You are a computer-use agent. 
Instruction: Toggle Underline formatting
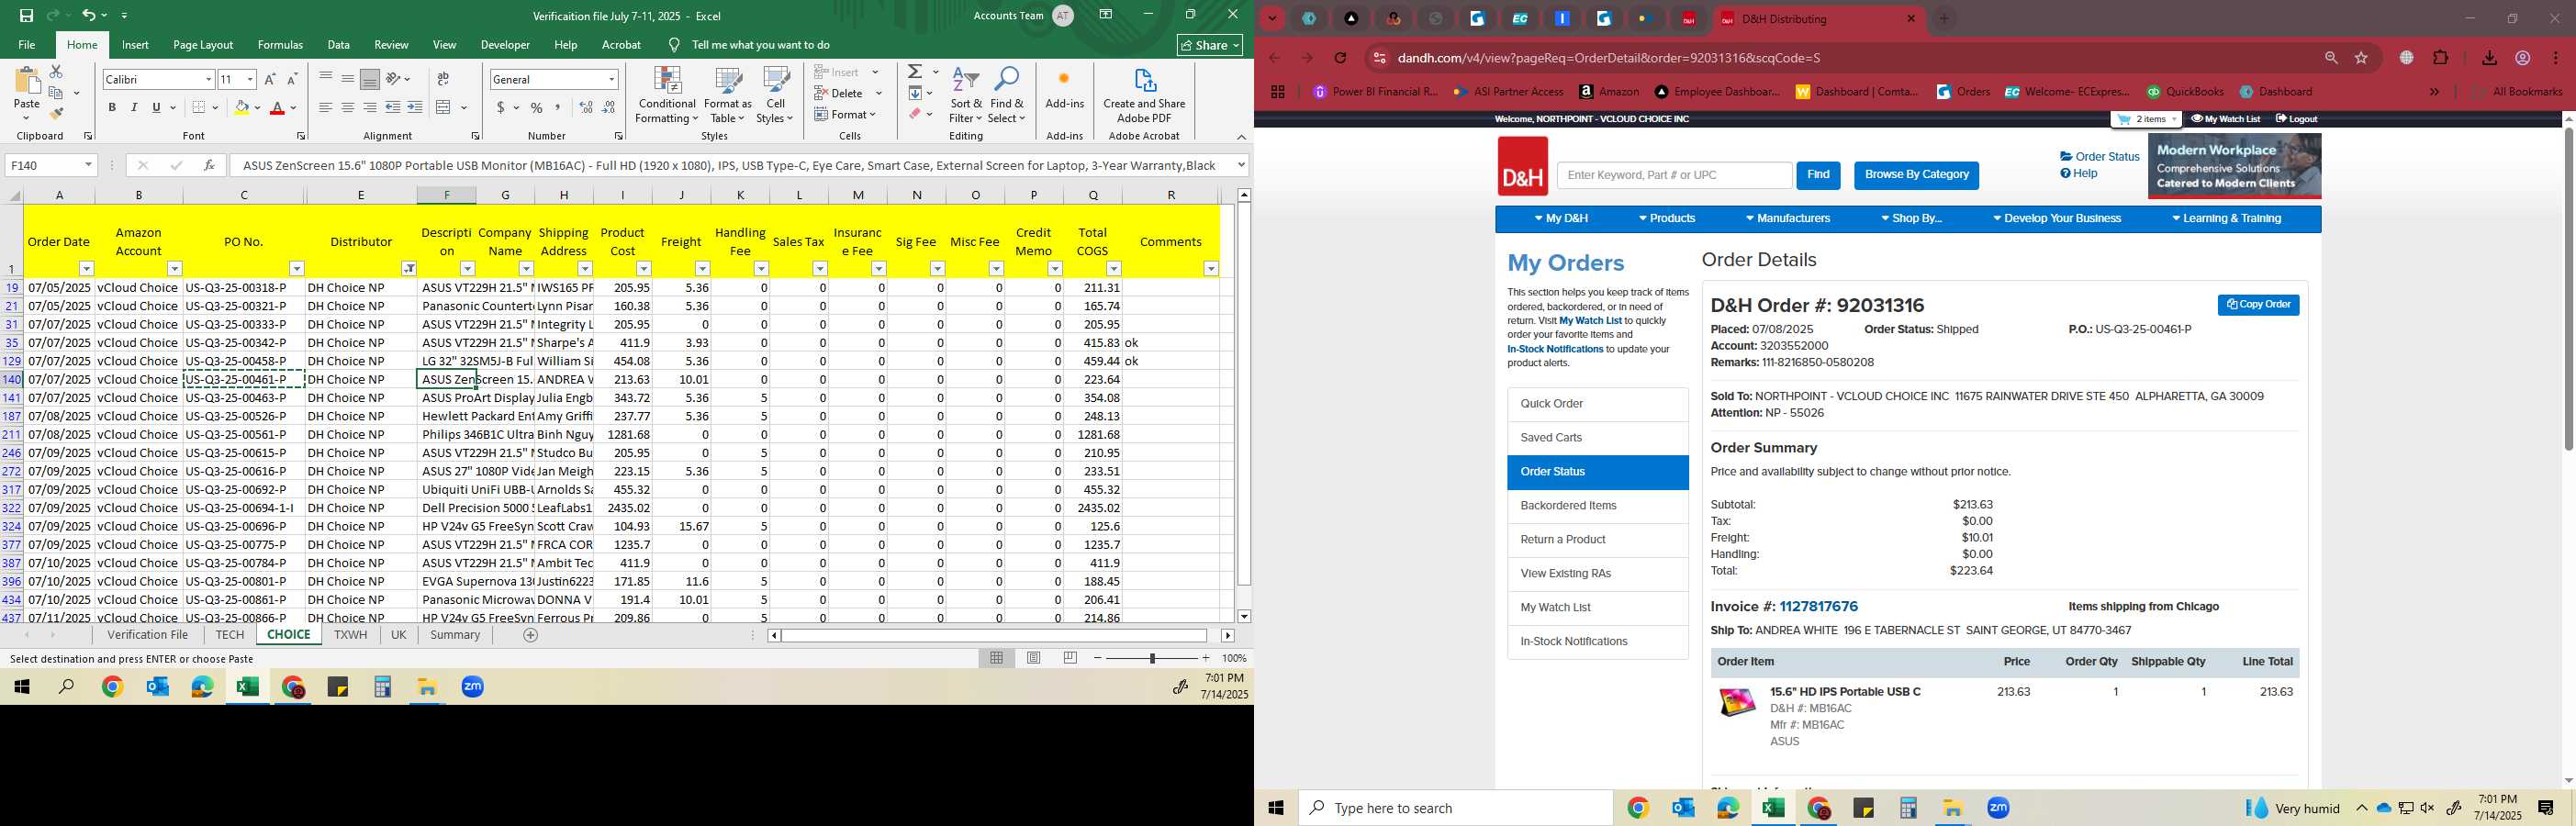(x=156, y=107)
